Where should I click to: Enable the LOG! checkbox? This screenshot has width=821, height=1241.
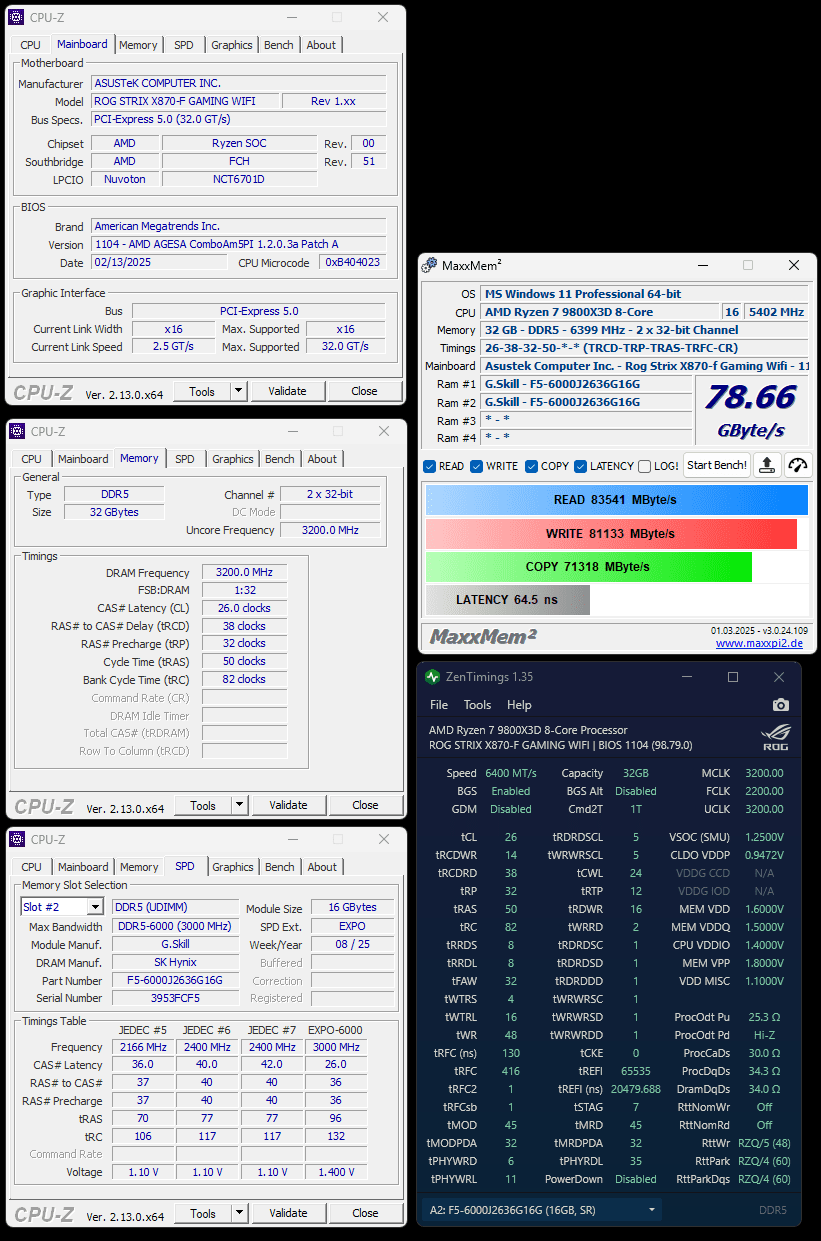coord(645,466)
